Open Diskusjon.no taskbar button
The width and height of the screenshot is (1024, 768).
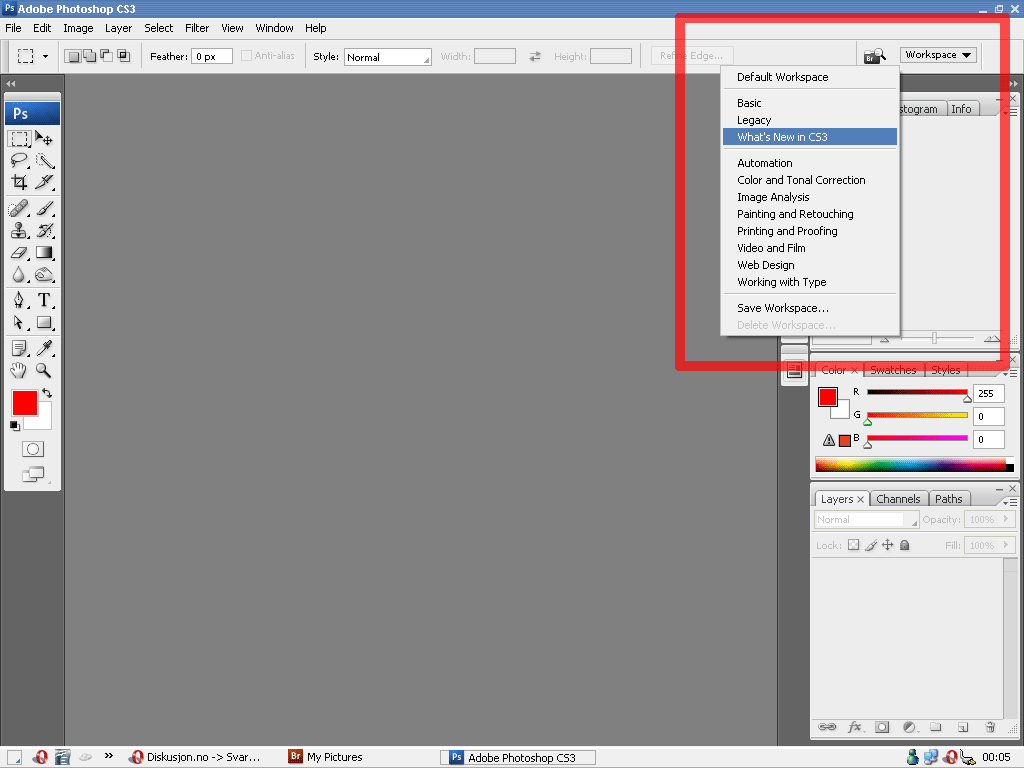[x=195, y=757]
